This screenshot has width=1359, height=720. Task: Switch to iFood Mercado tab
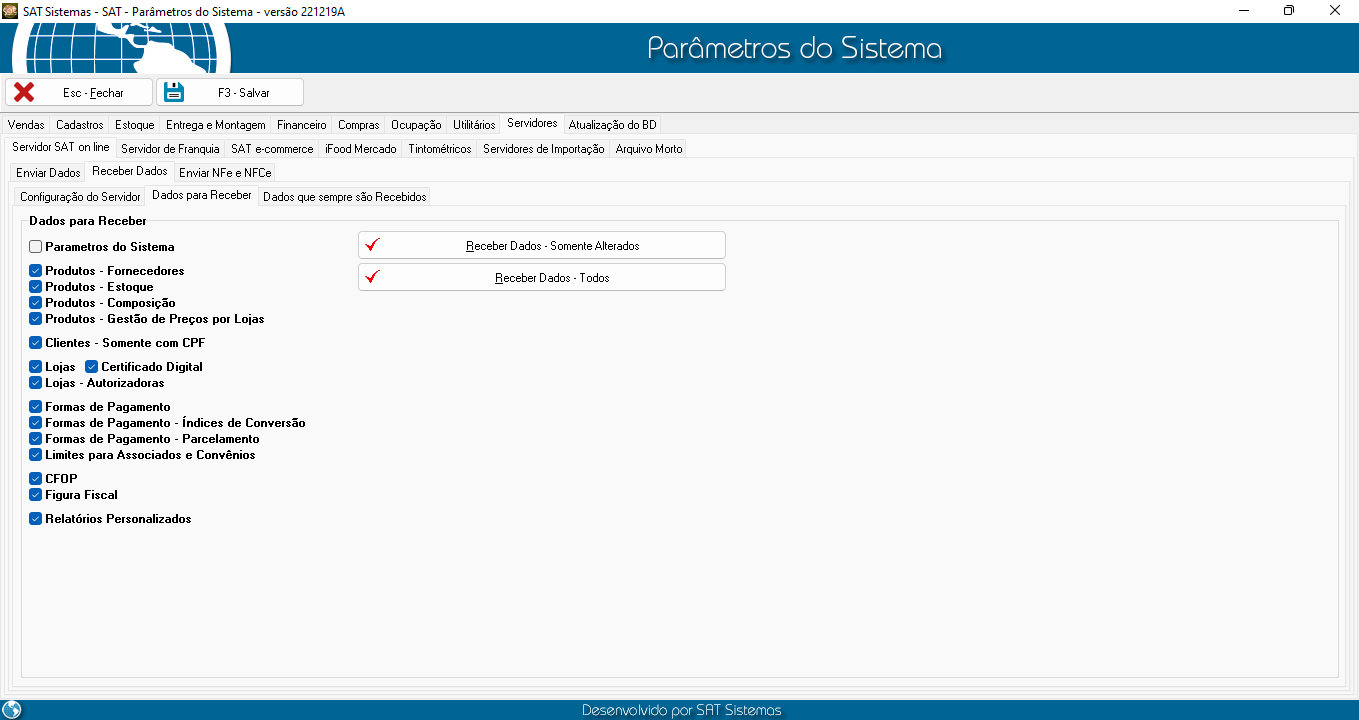[360, 149]
